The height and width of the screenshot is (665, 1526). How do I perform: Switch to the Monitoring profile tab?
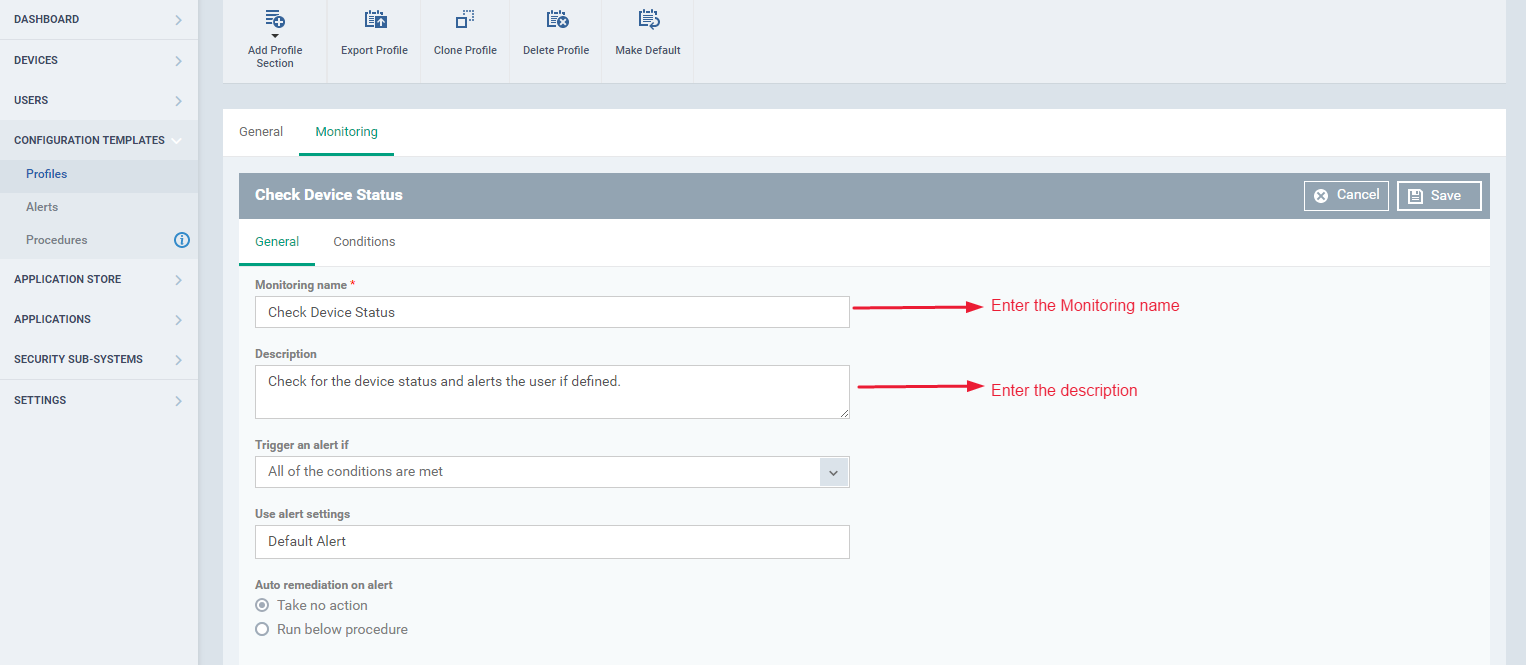pos(346,132)
